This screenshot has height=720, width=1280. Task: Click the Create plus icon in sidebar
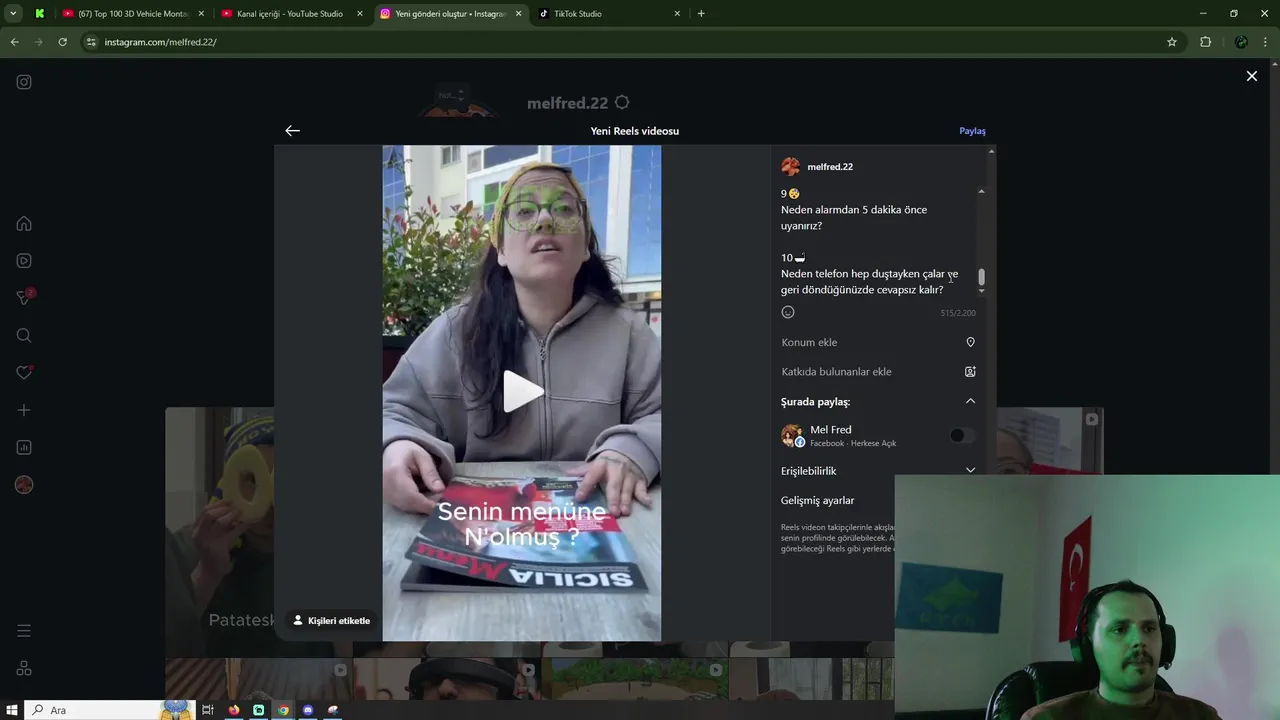24,410
